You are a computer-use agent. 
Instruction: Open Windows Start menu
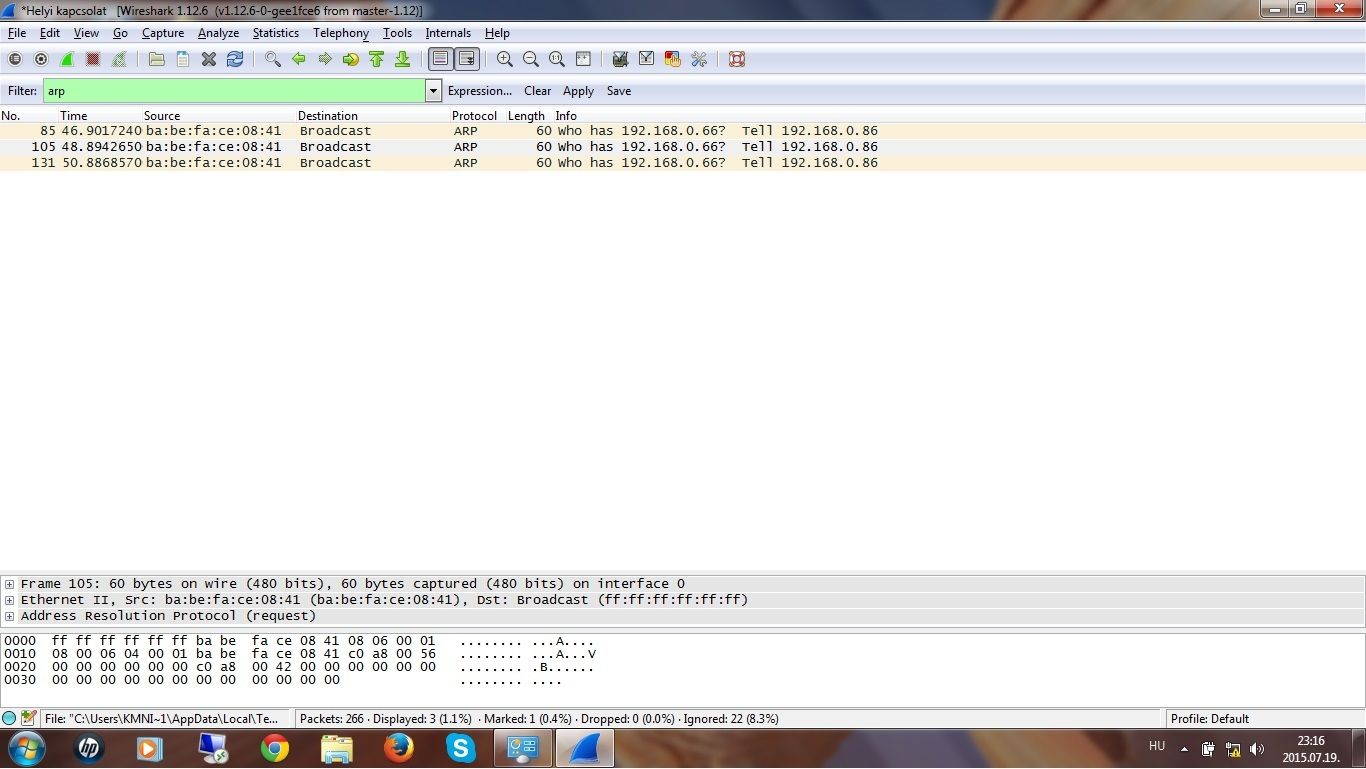click(x=27, y=748)
